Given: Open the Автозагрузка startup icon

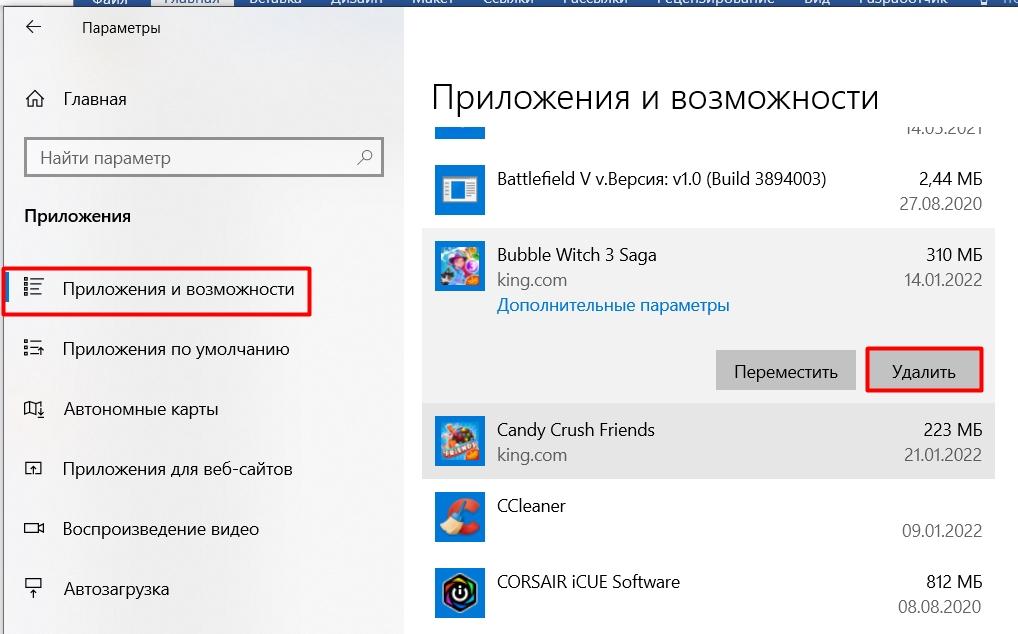Looking at the screenshot, I should pyautogui.click(x=33, y=588).
